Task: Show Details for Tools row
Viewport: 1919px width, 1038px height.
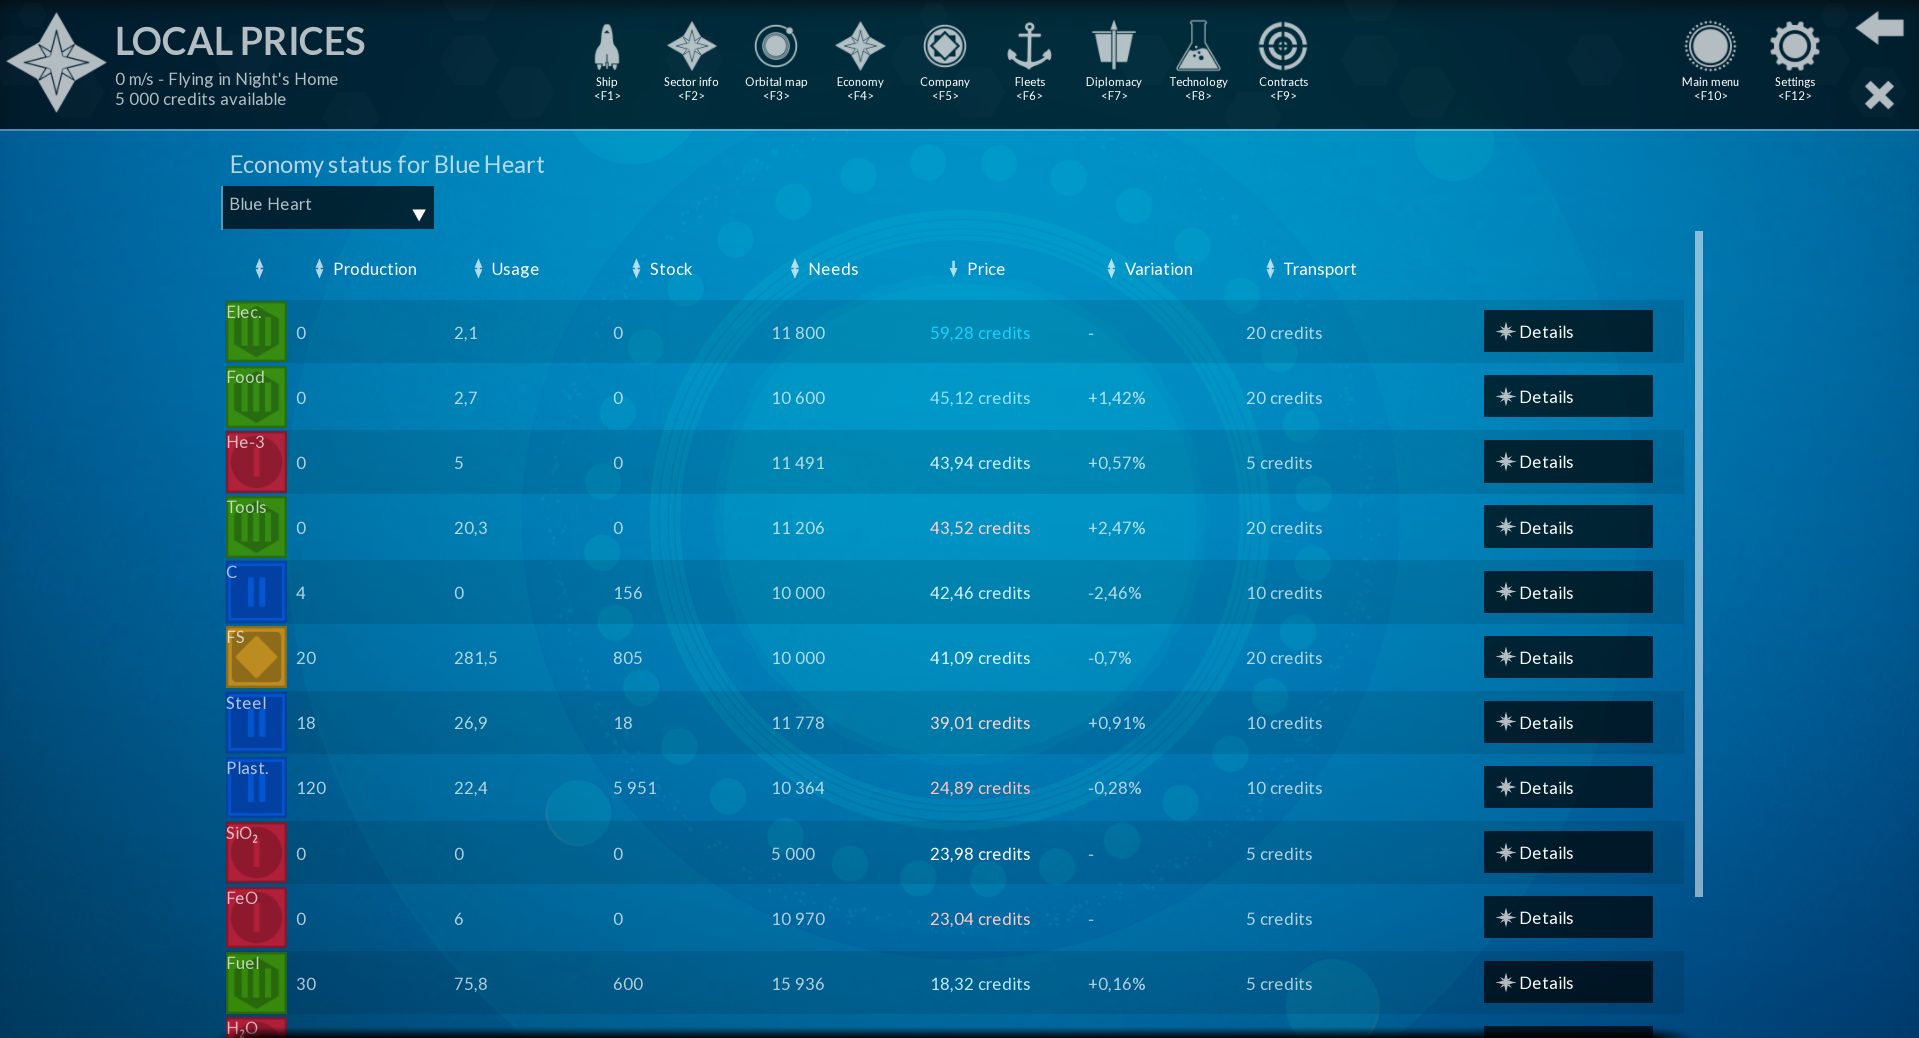Action: [1568, 527]
